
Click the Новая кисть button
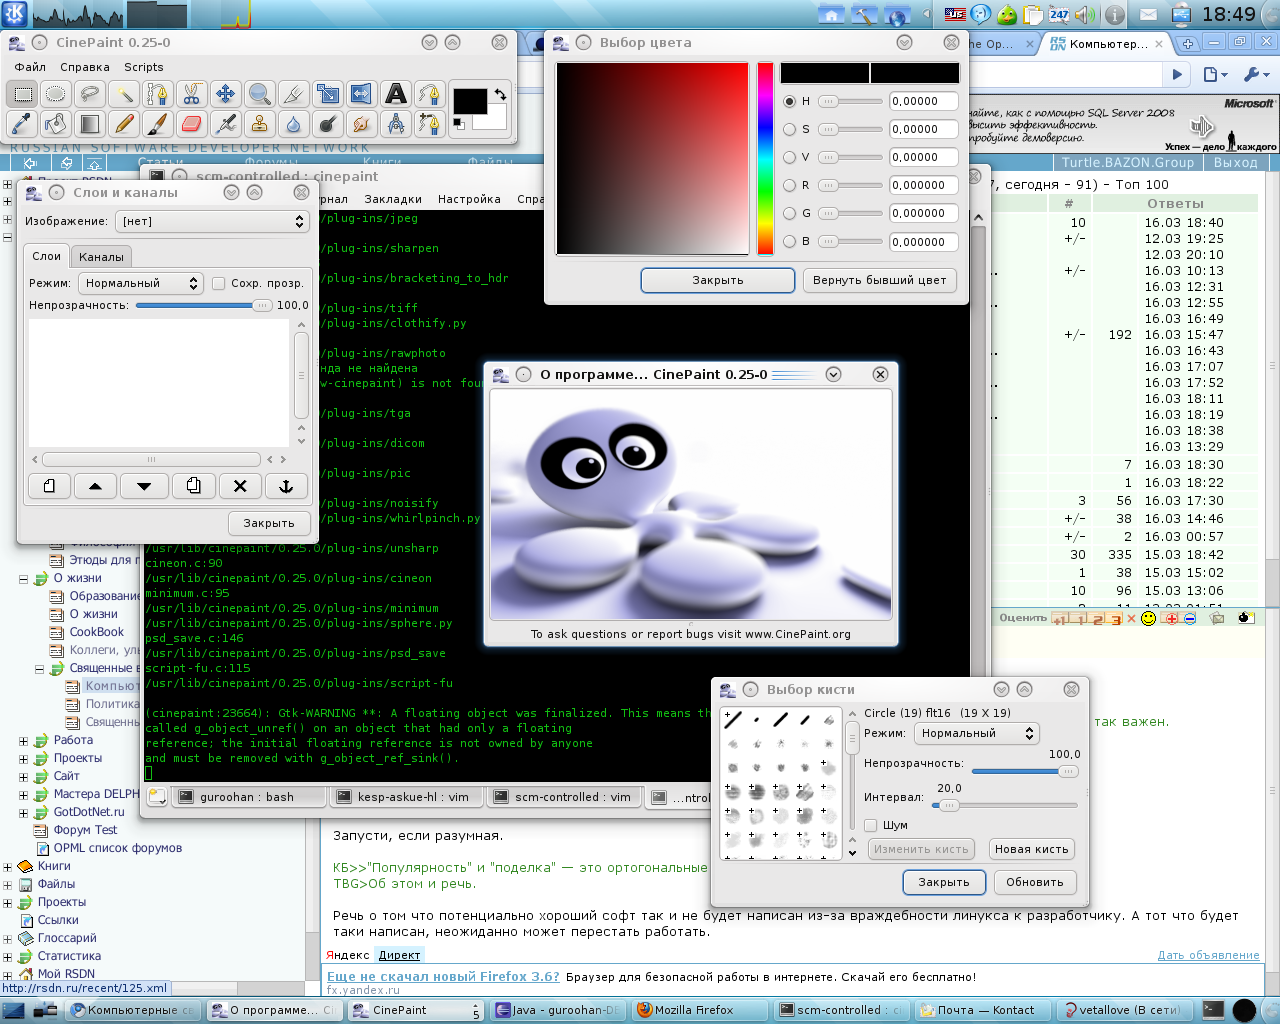pyautogui.click(x=1032, y=849)
